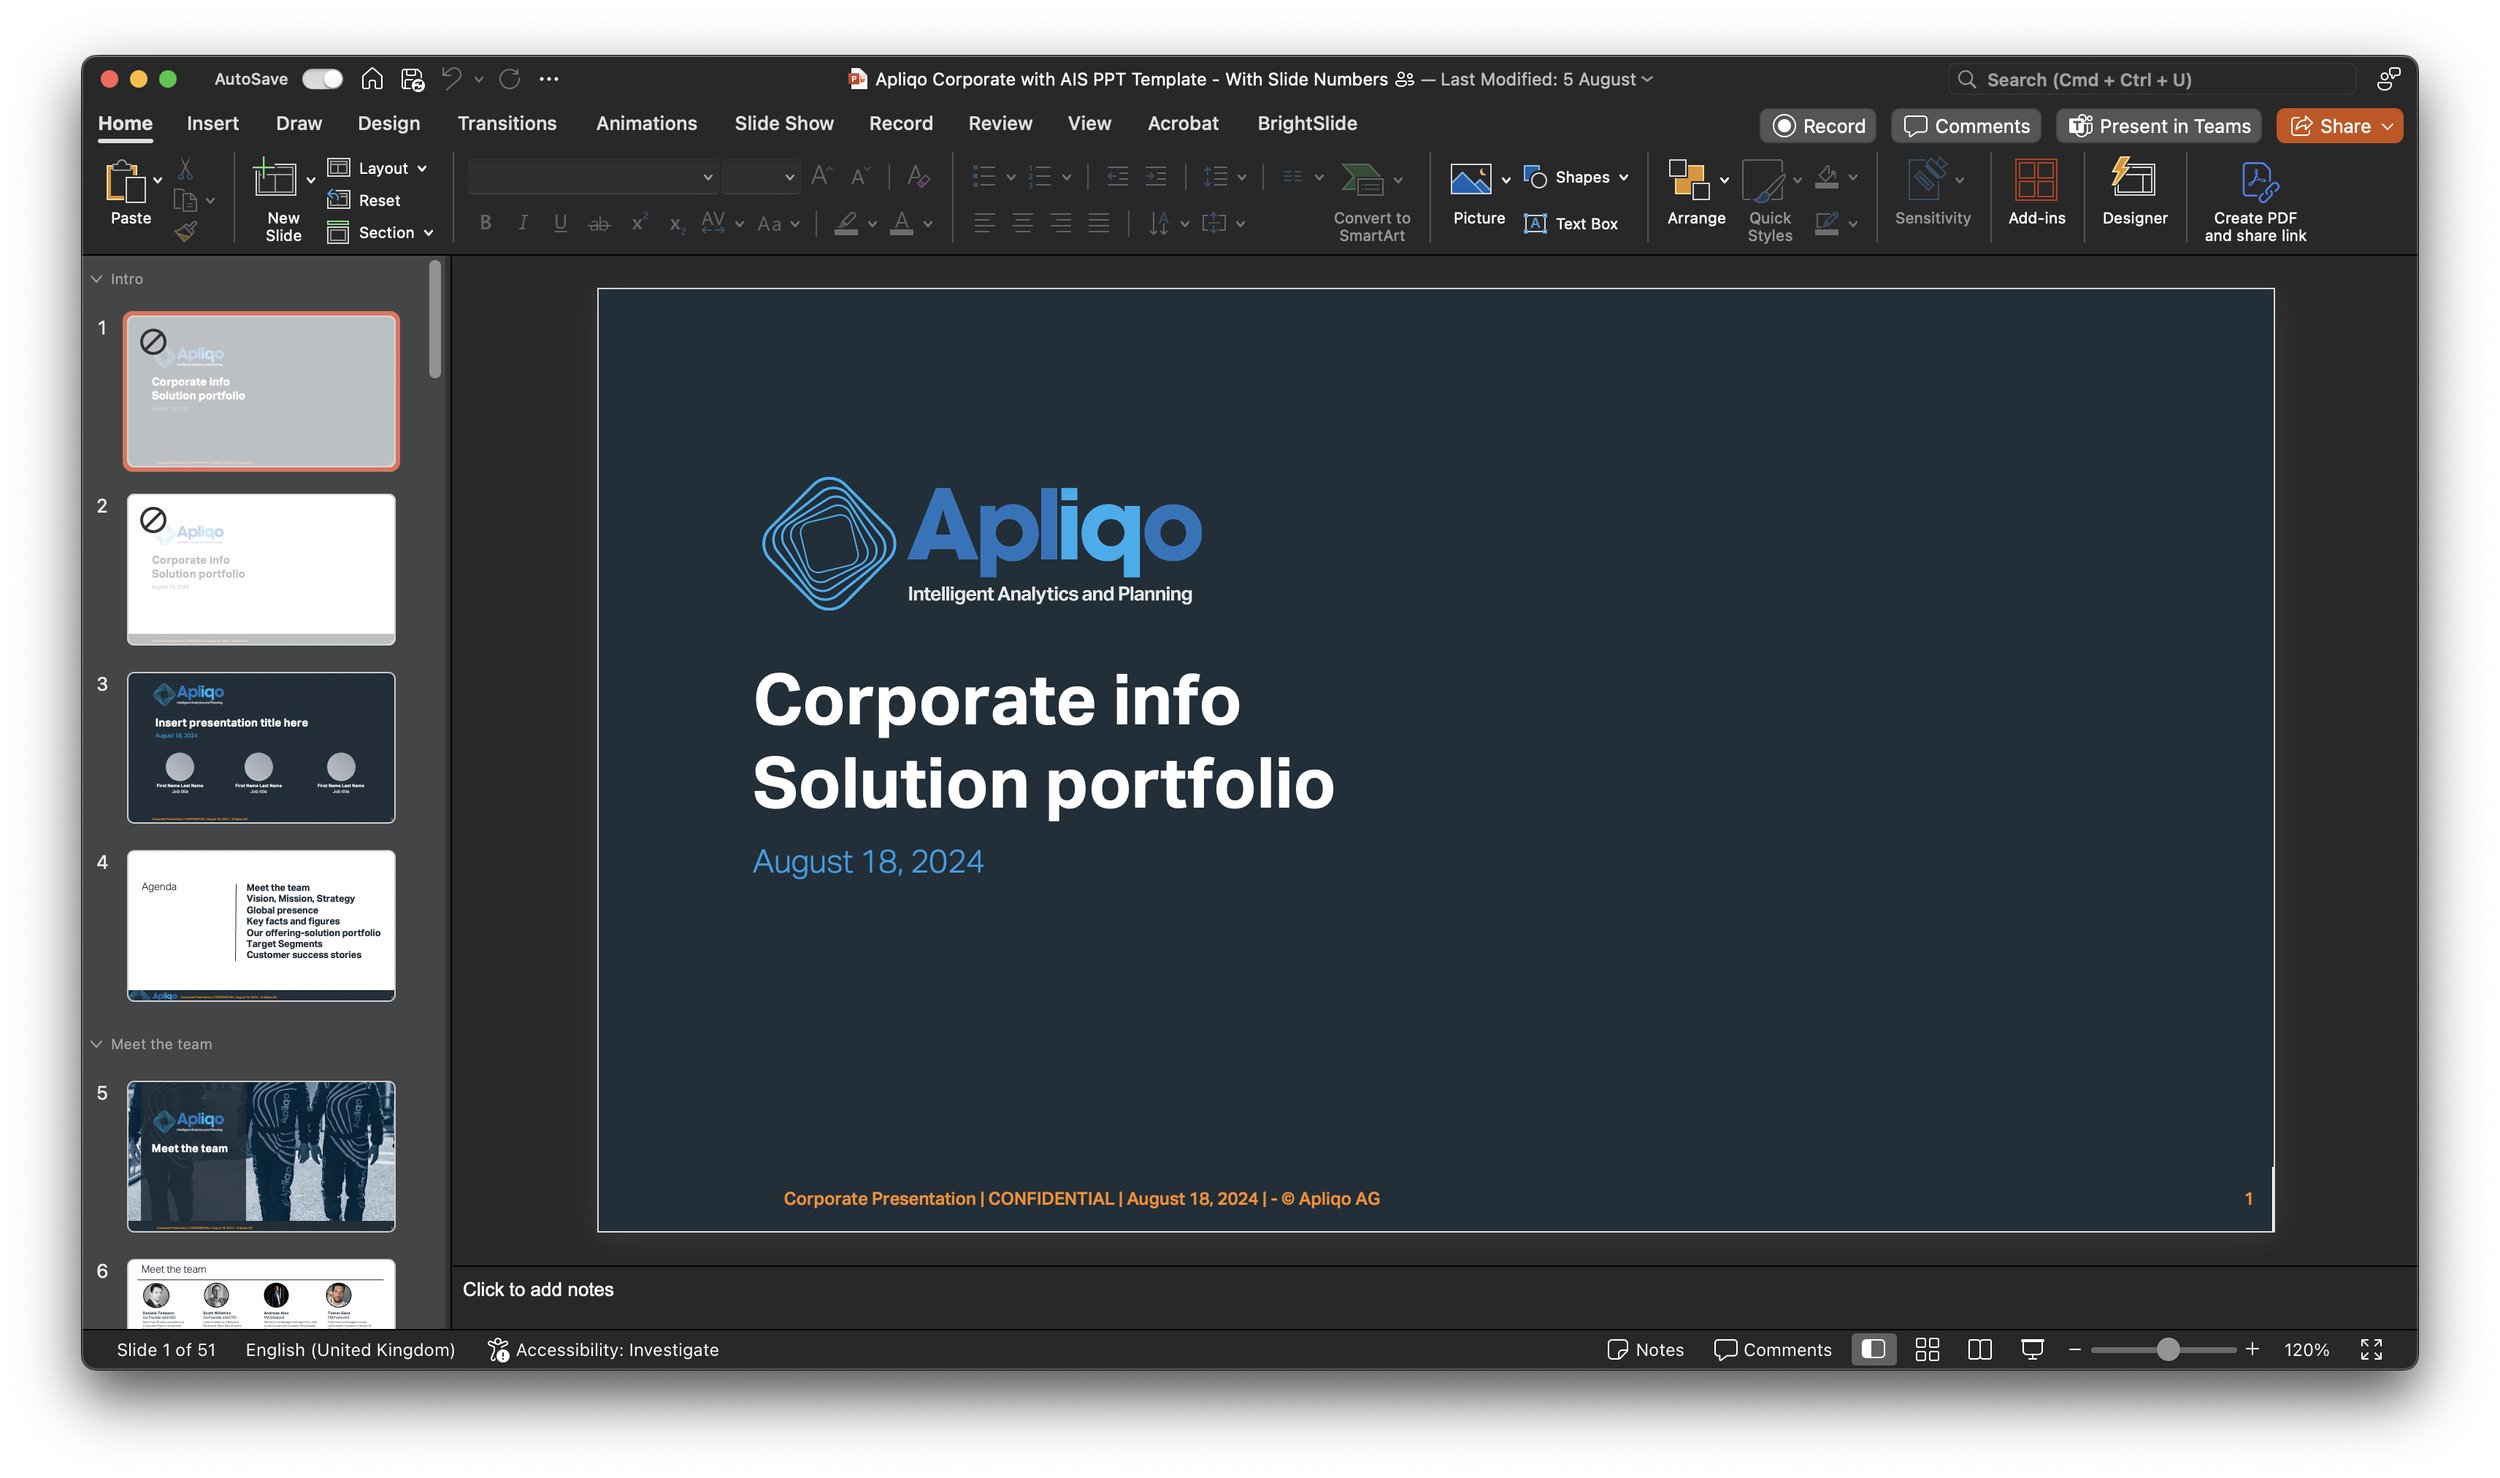Click the zoom slider handle
This screenshot has height=1478, width=2500.
2167,1349
